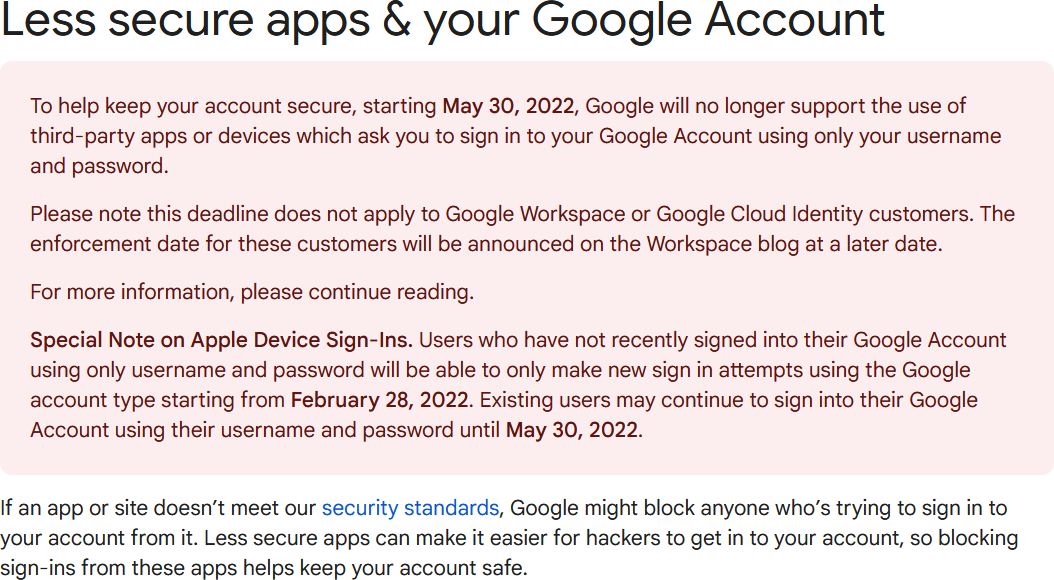Screen dimensions: 1054x580
Task: Click the bold "Special Note on Apple Device Sign-Ins" text
Action: pyautogui.click(x=221, y=340)
